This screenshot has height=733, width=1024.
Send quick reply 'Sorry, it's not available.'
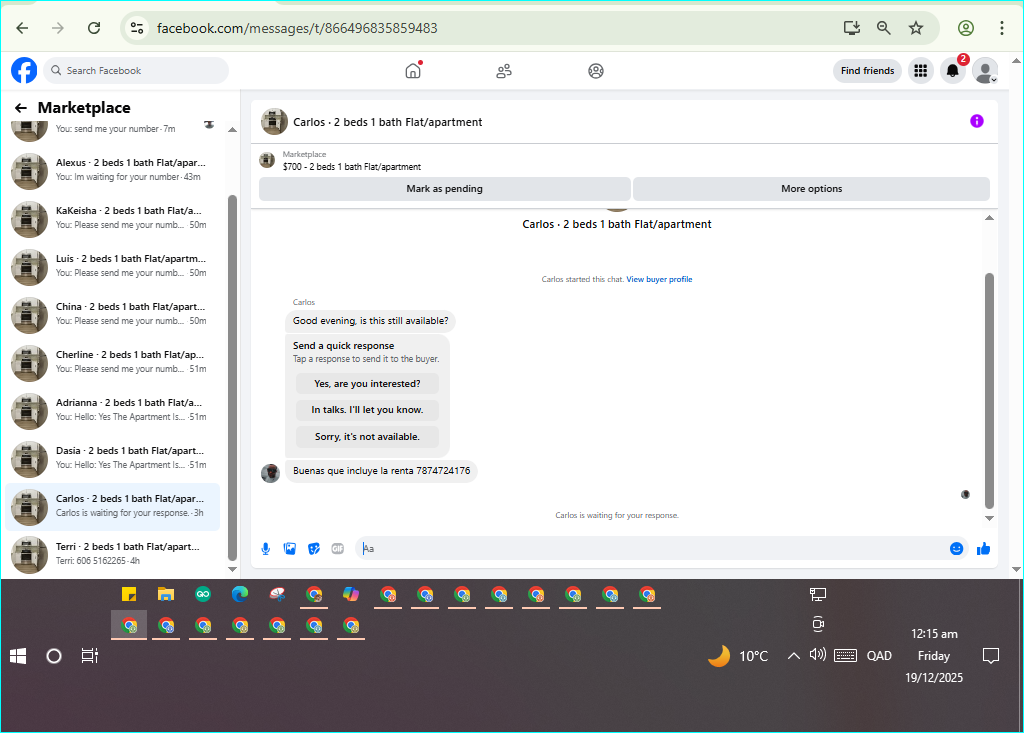[x=367, y=436]
